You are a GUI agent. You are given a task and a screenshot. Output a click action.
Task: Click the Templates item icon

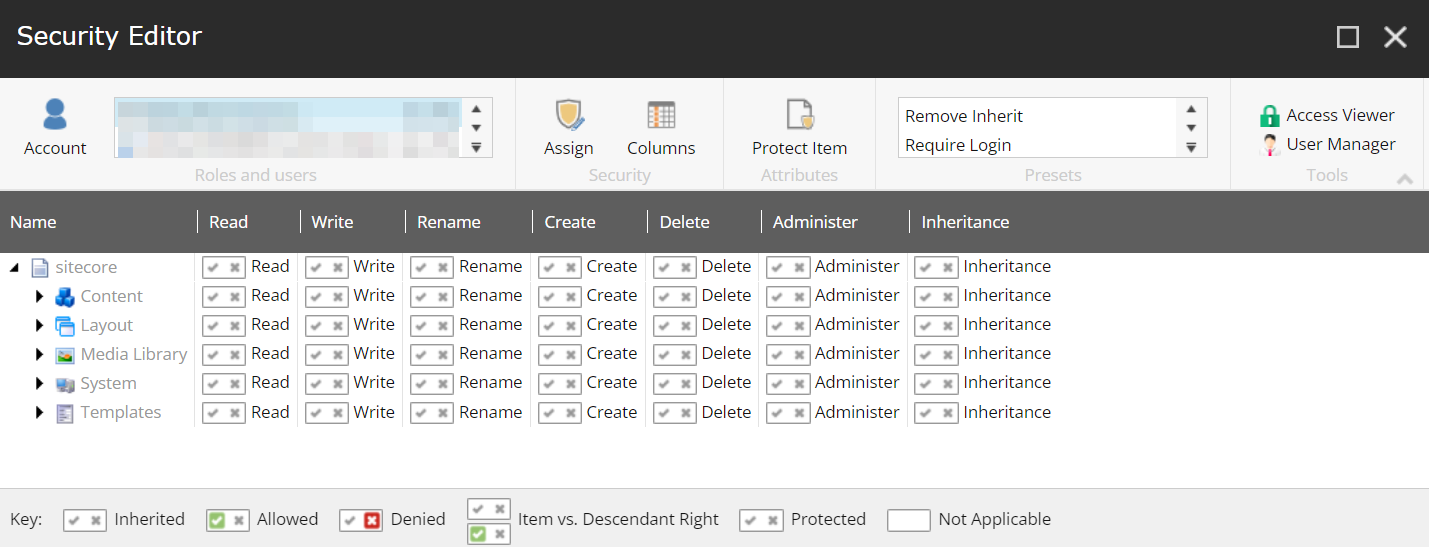click(x=65, y=413)
